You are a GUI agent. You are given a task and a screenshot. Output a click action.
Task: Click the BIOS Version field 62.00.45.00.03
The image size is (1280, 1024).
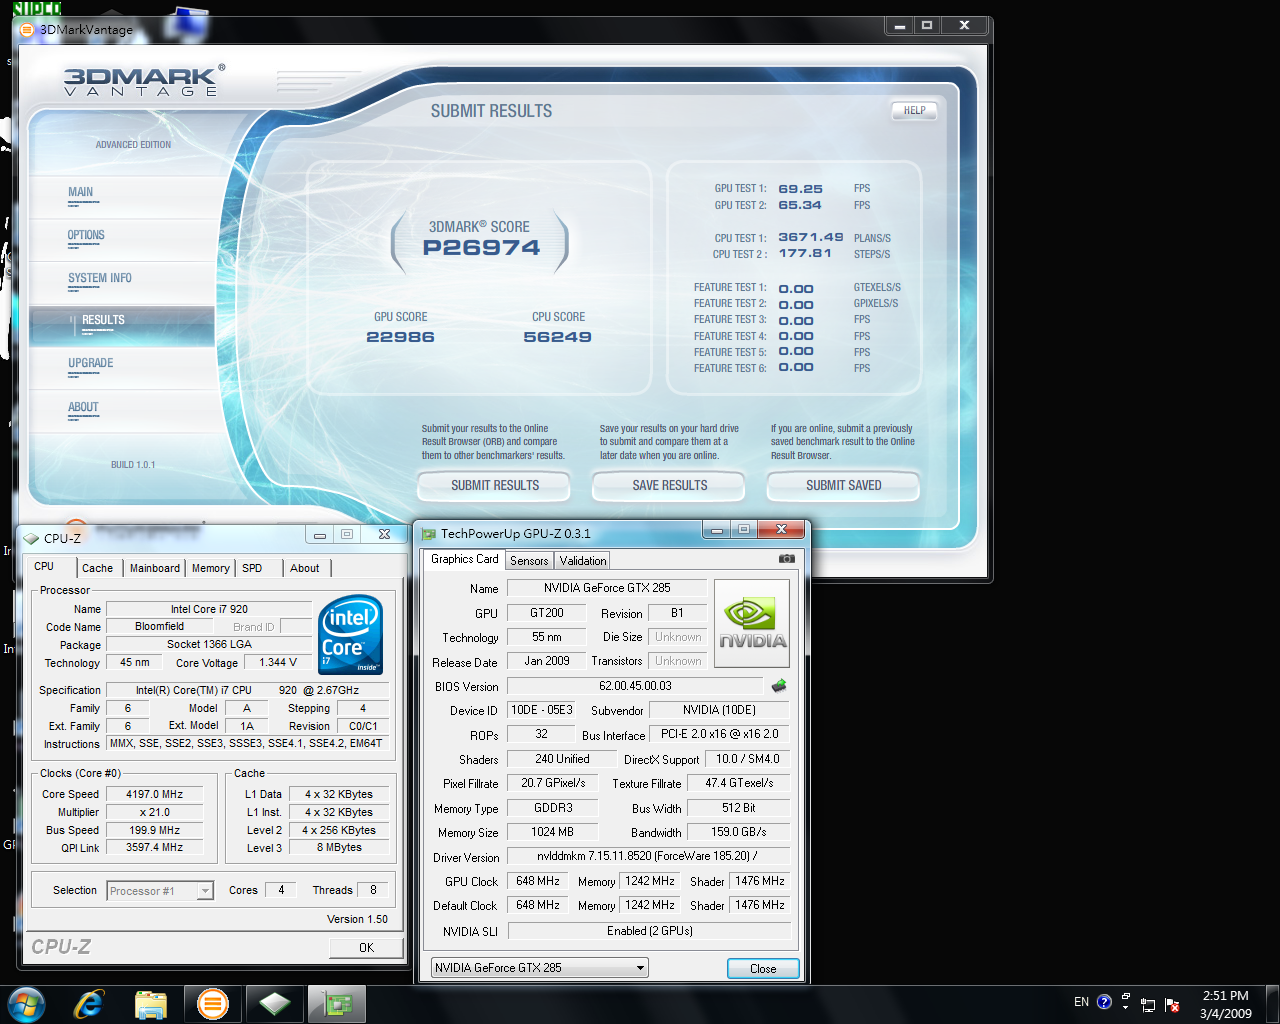pyautogui.click(x=636, y=686)
